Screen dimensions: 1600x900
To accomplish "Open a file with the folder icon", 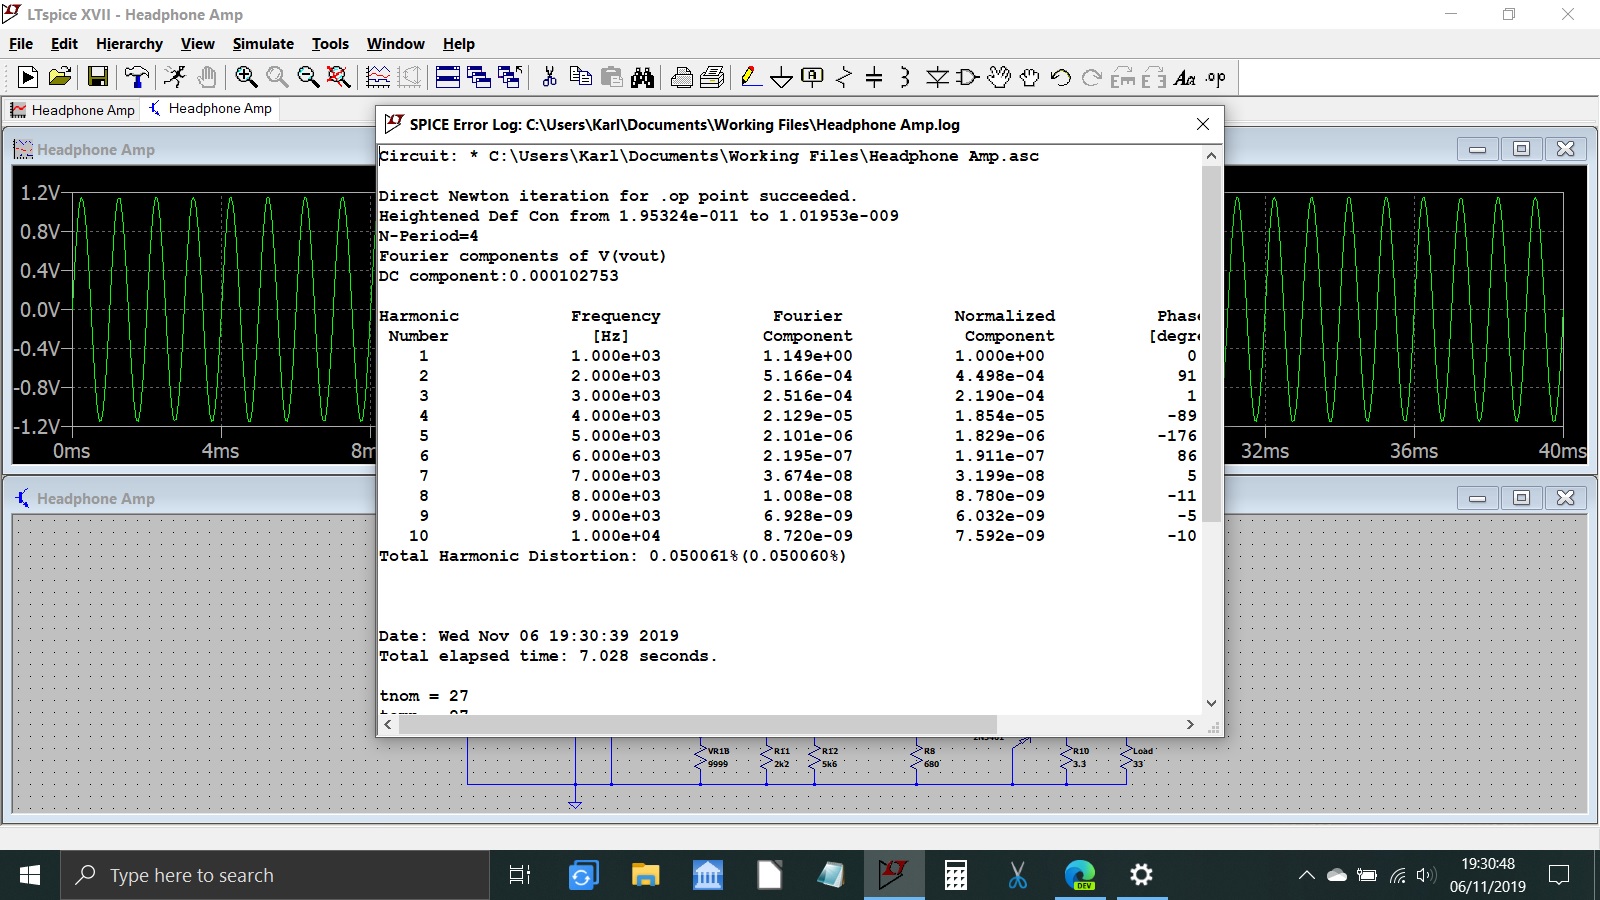I will [60, 77].
